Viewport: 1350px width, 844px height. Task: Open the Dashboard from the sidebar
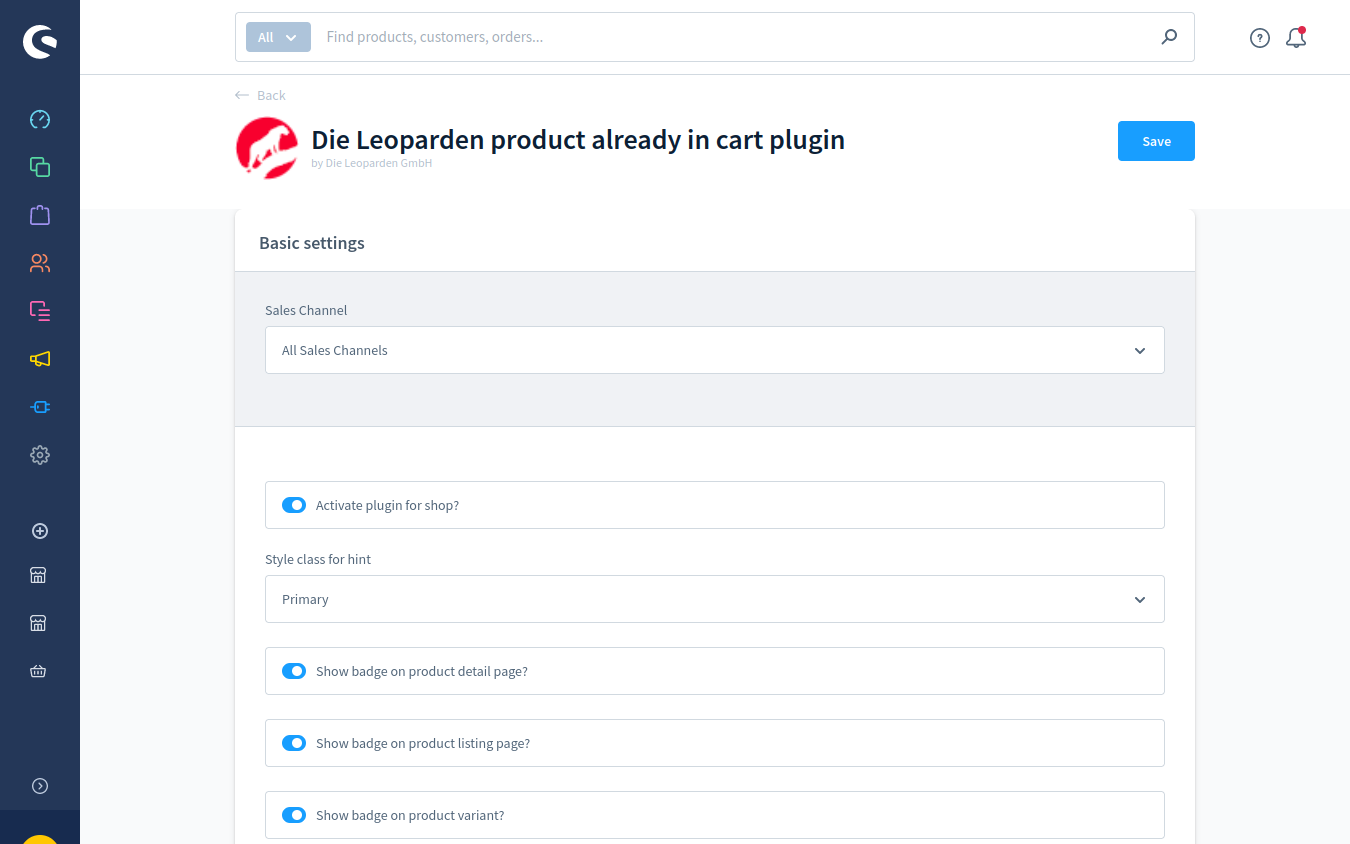point(40,119)
